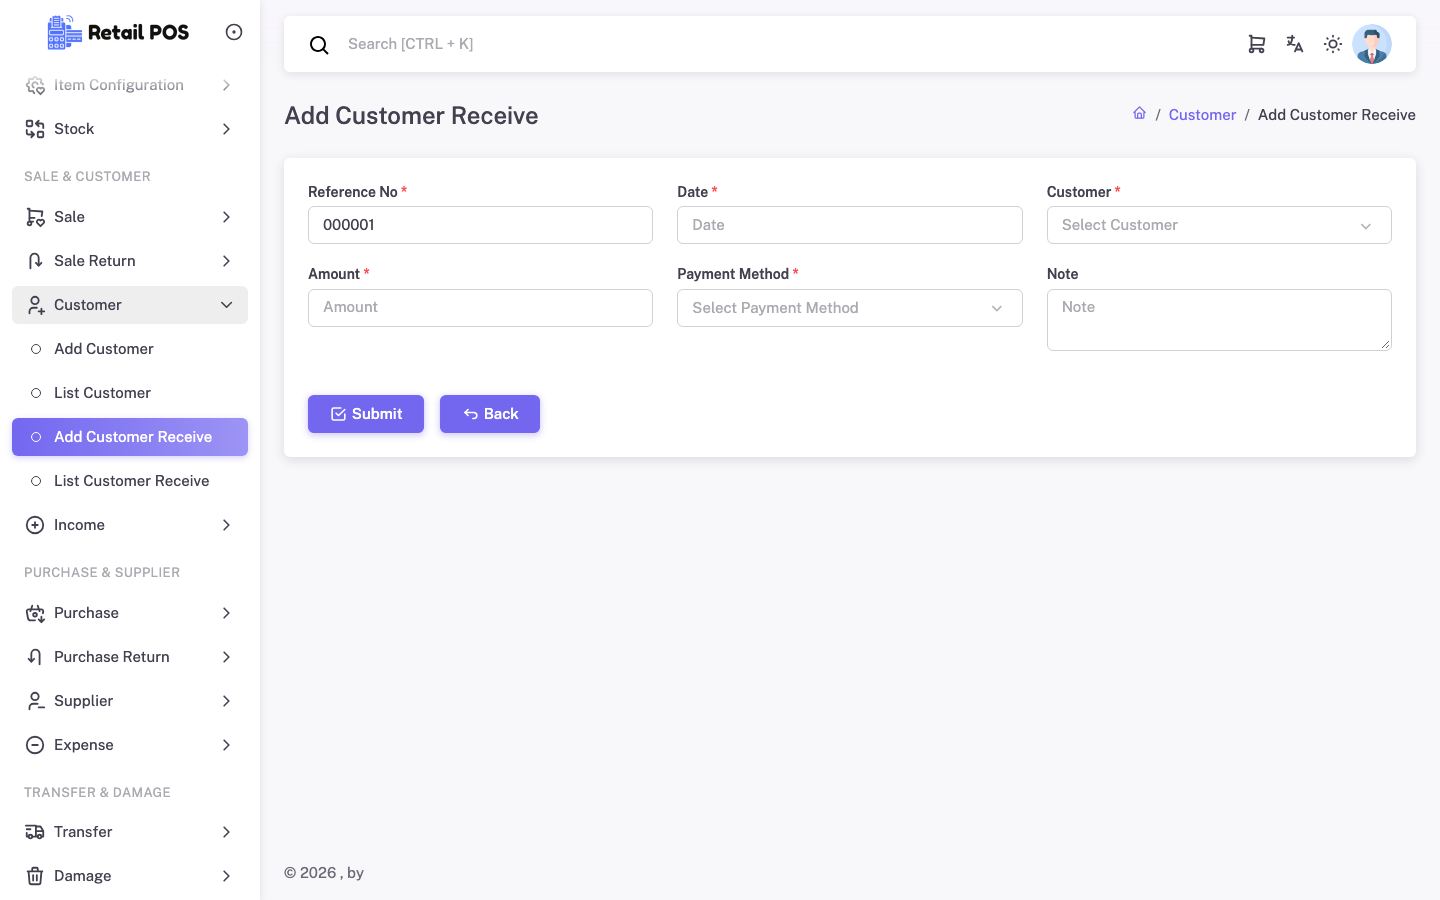Expand the Income chevron

coord(227,525)
